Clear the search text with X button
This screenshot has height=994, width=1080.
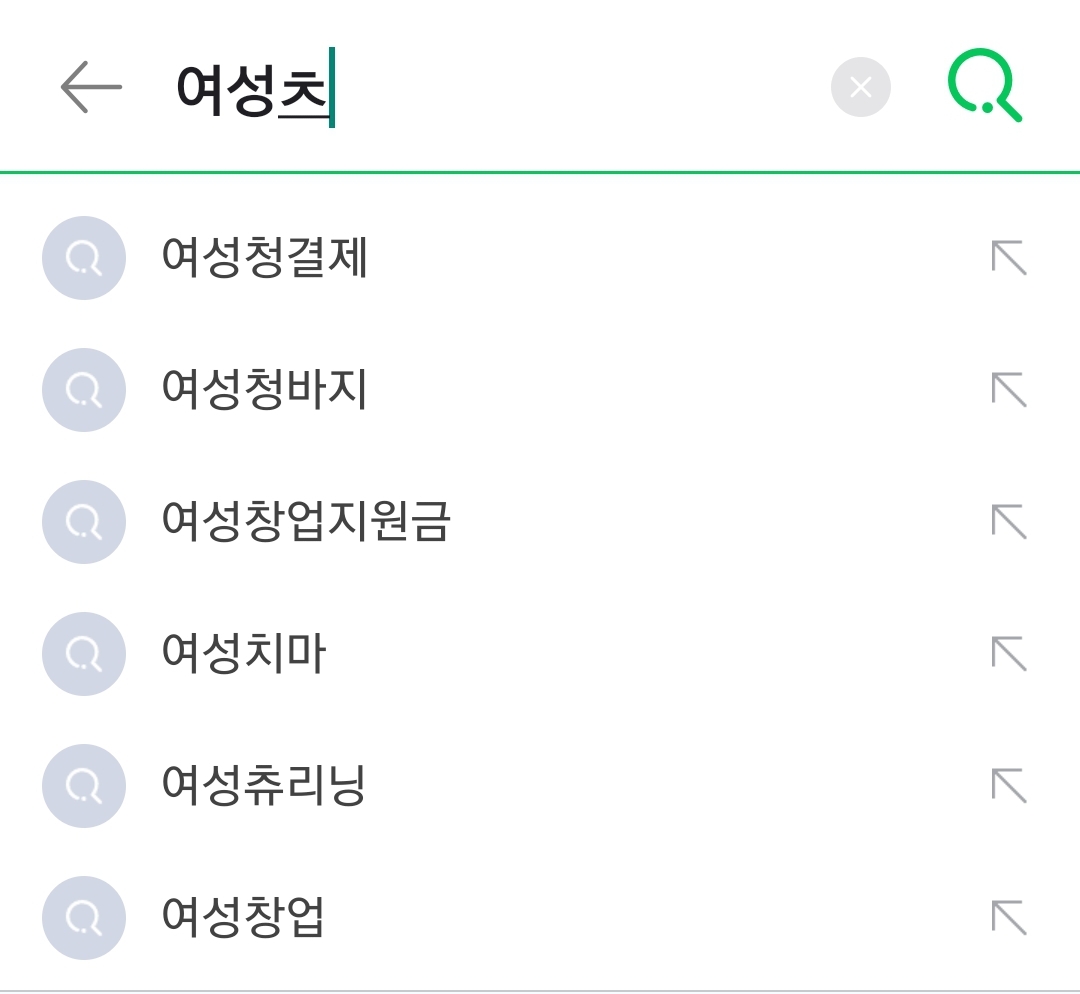tap(860, 88)
